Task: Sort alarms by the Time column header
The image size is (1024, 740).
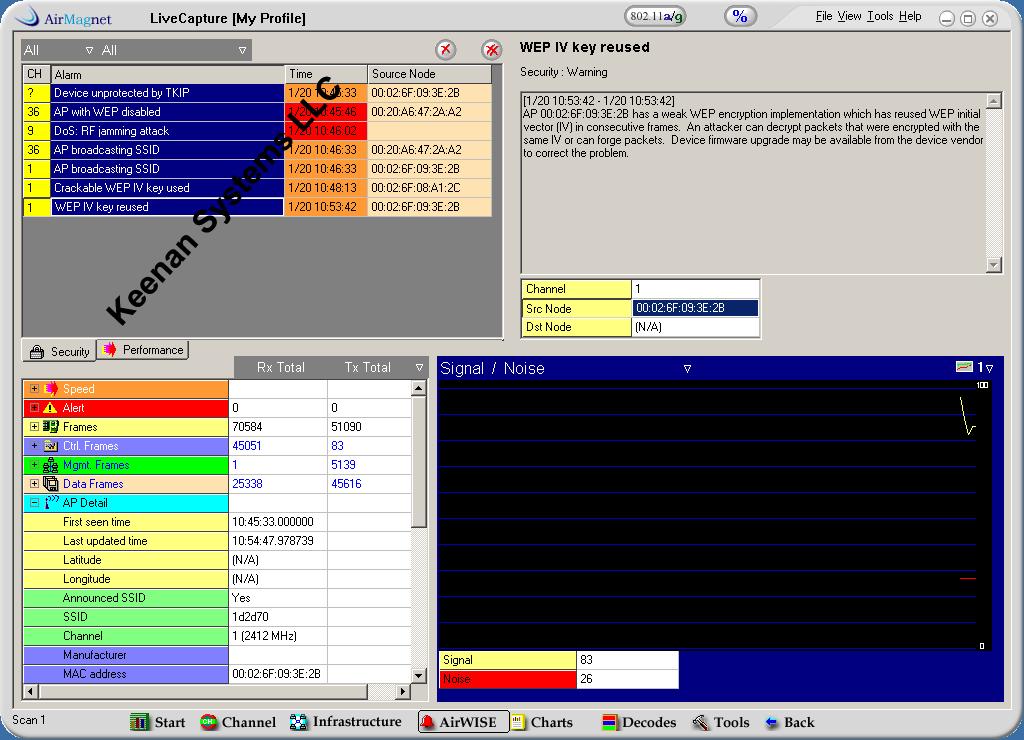Action: (326, 74)
